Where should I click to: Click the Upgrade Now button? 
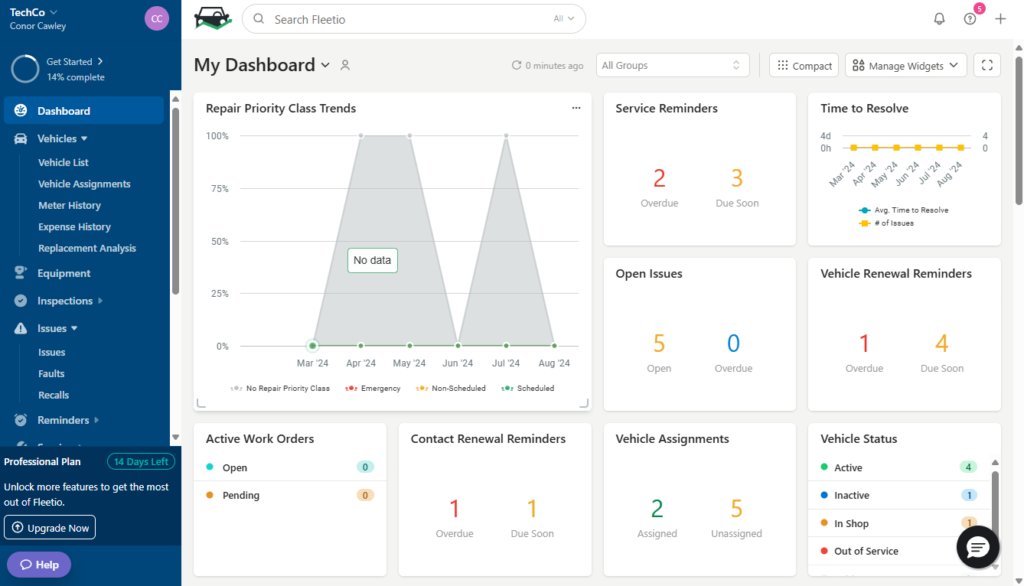(x=49, y=527)
